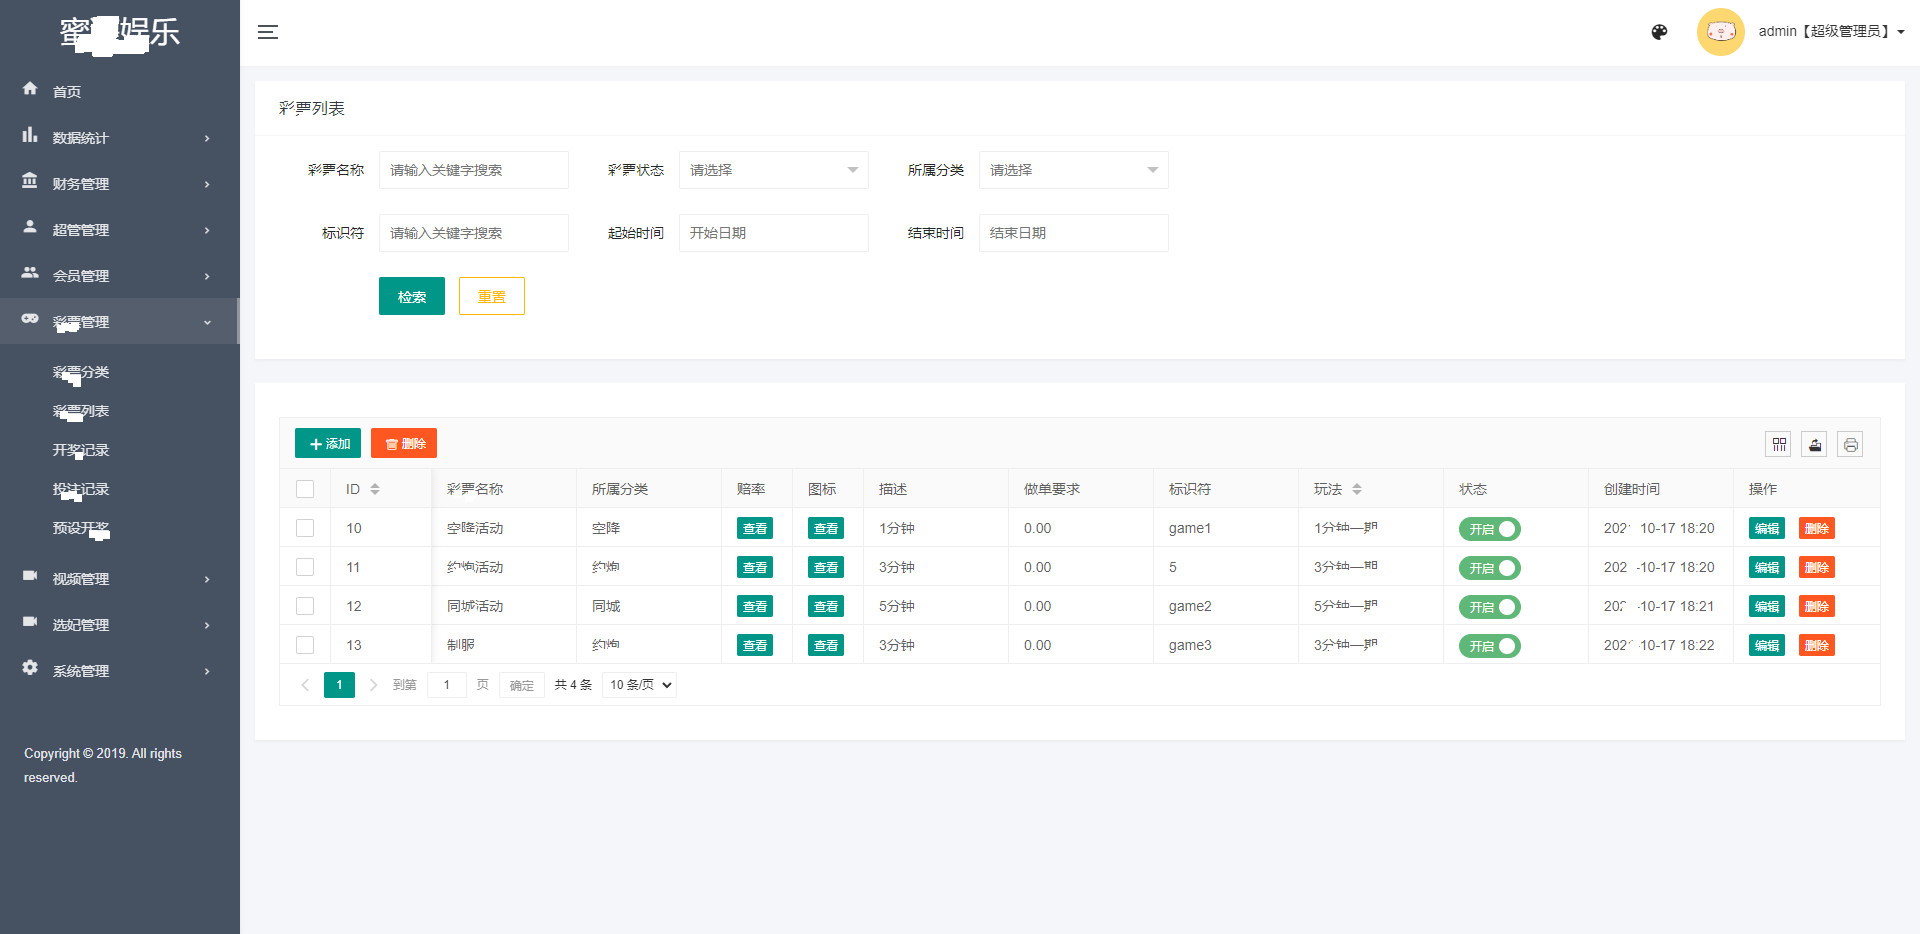Toggle the sidebar collapse hamburger icon
This screenshot has width=1920, height=934.
(268, 32)
